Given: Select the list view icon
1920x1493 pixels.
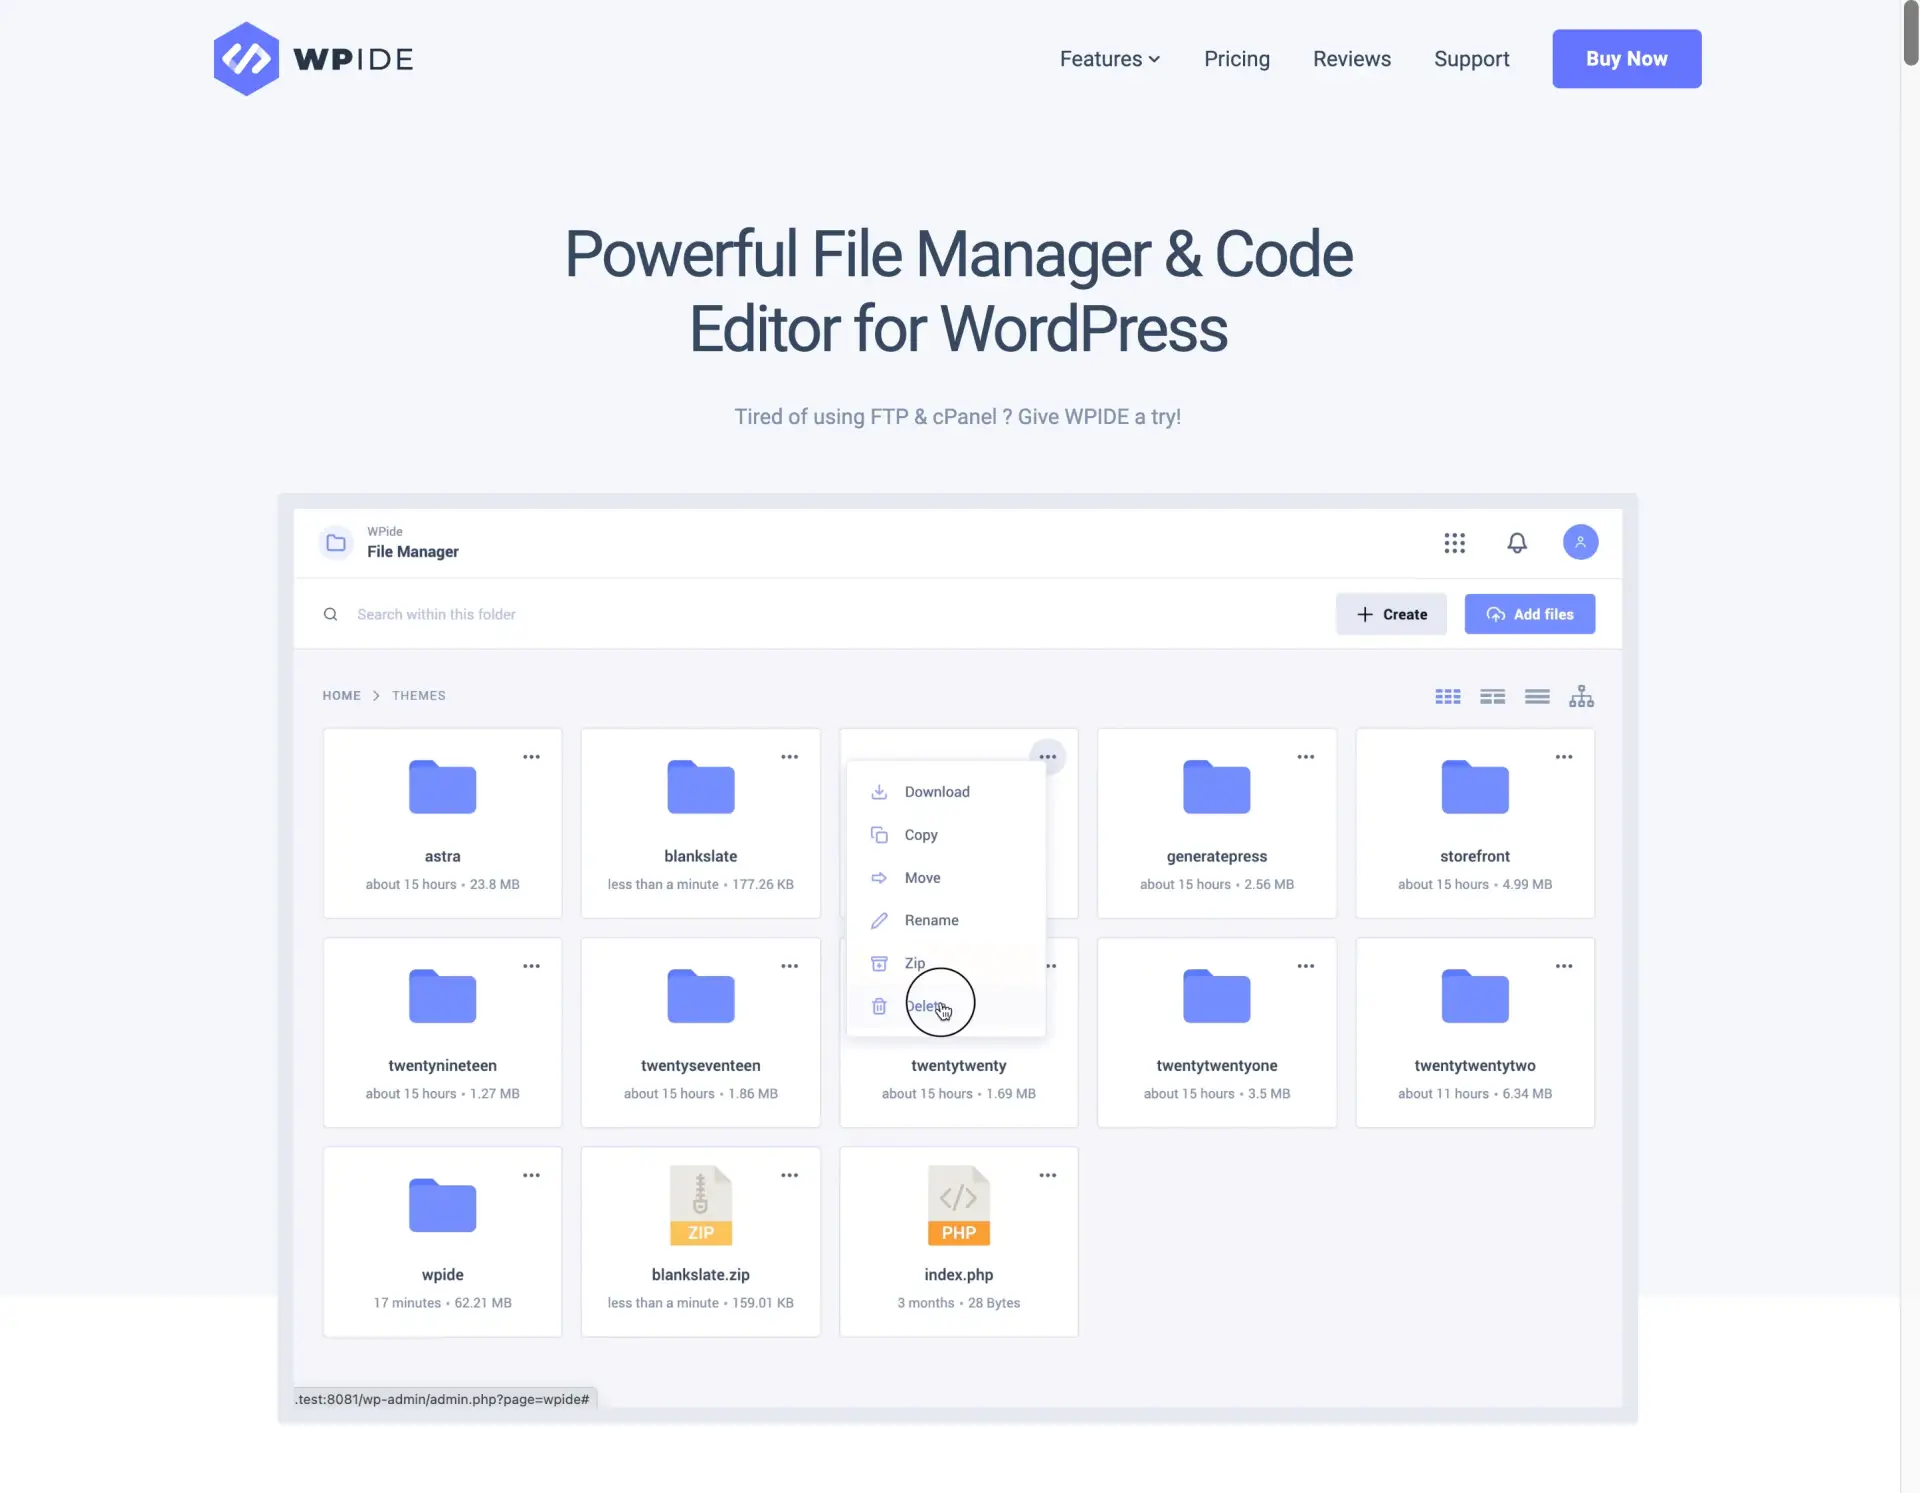Looking at the screenshot, I should [1537, 695].
